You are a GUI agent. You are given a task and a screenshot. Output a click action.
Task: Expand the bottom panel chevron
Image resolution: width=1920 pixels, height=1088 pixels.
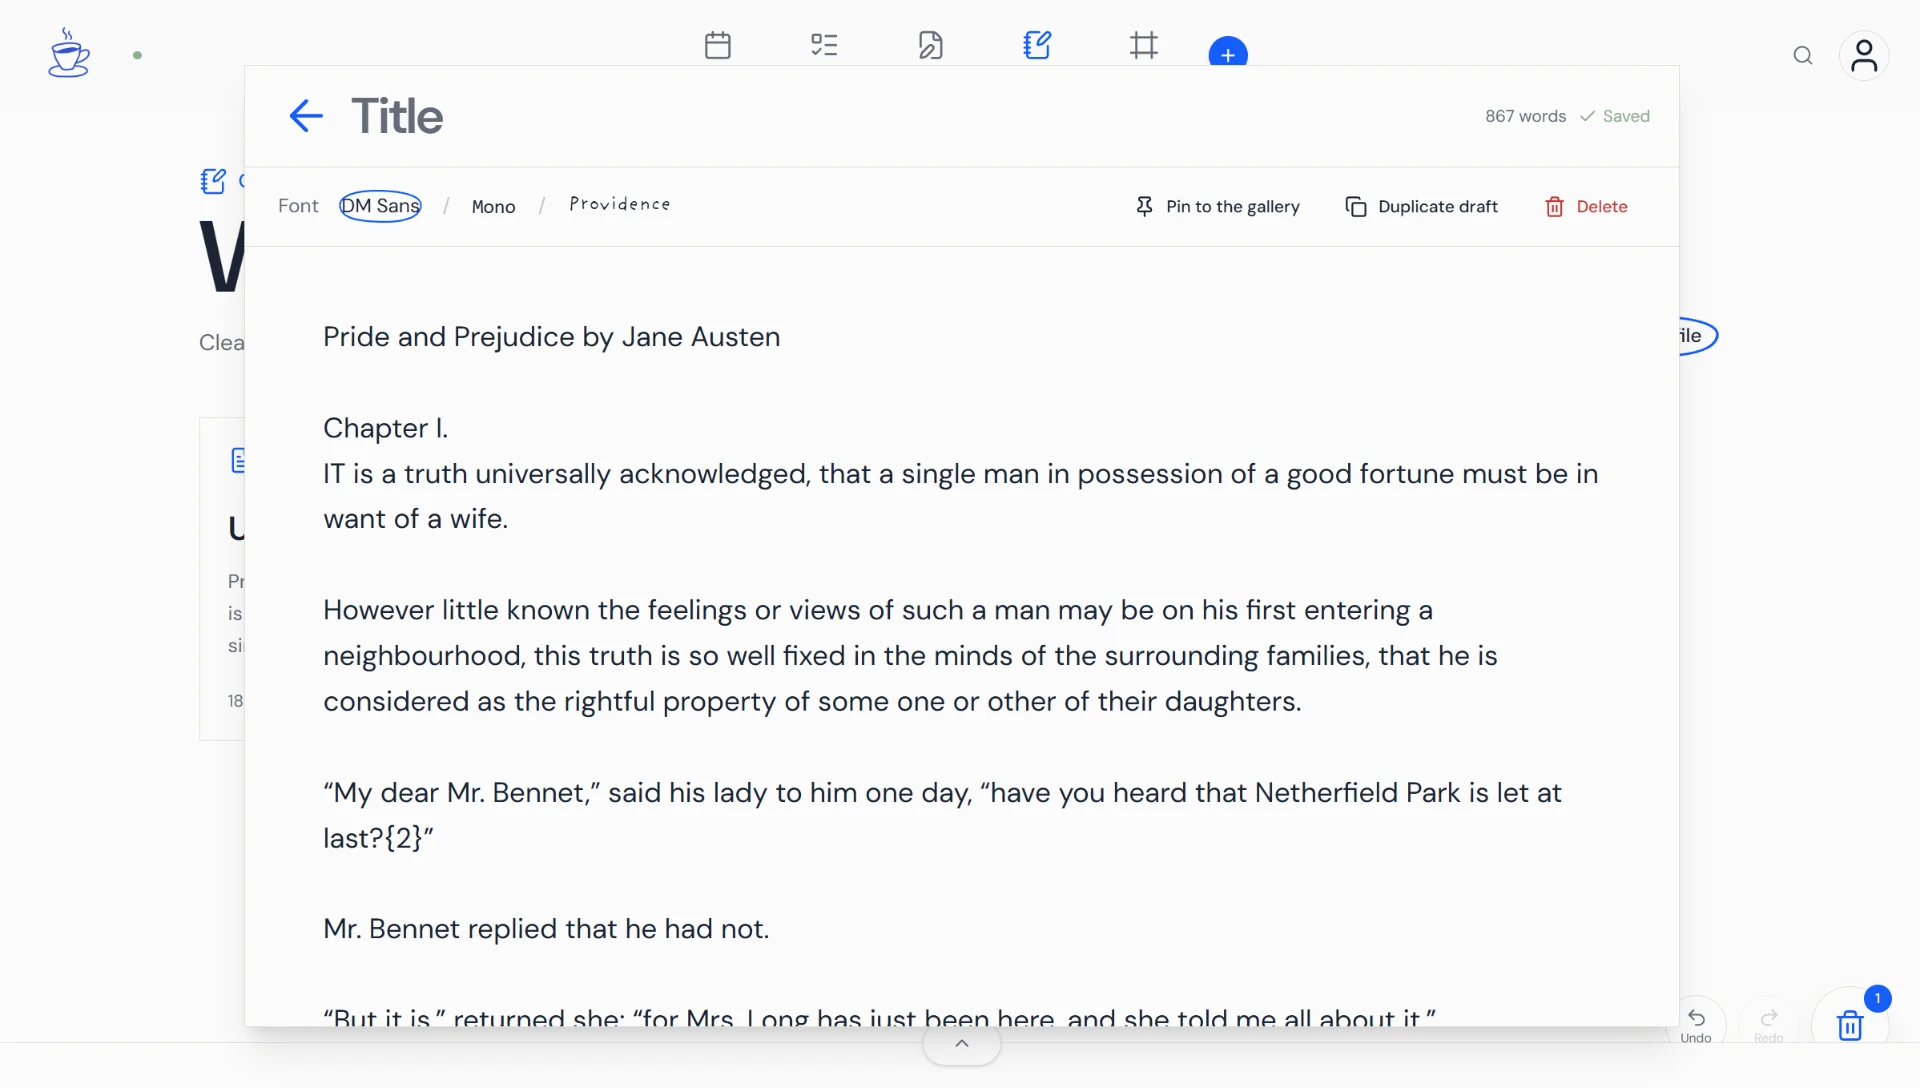coord(962,1044)
